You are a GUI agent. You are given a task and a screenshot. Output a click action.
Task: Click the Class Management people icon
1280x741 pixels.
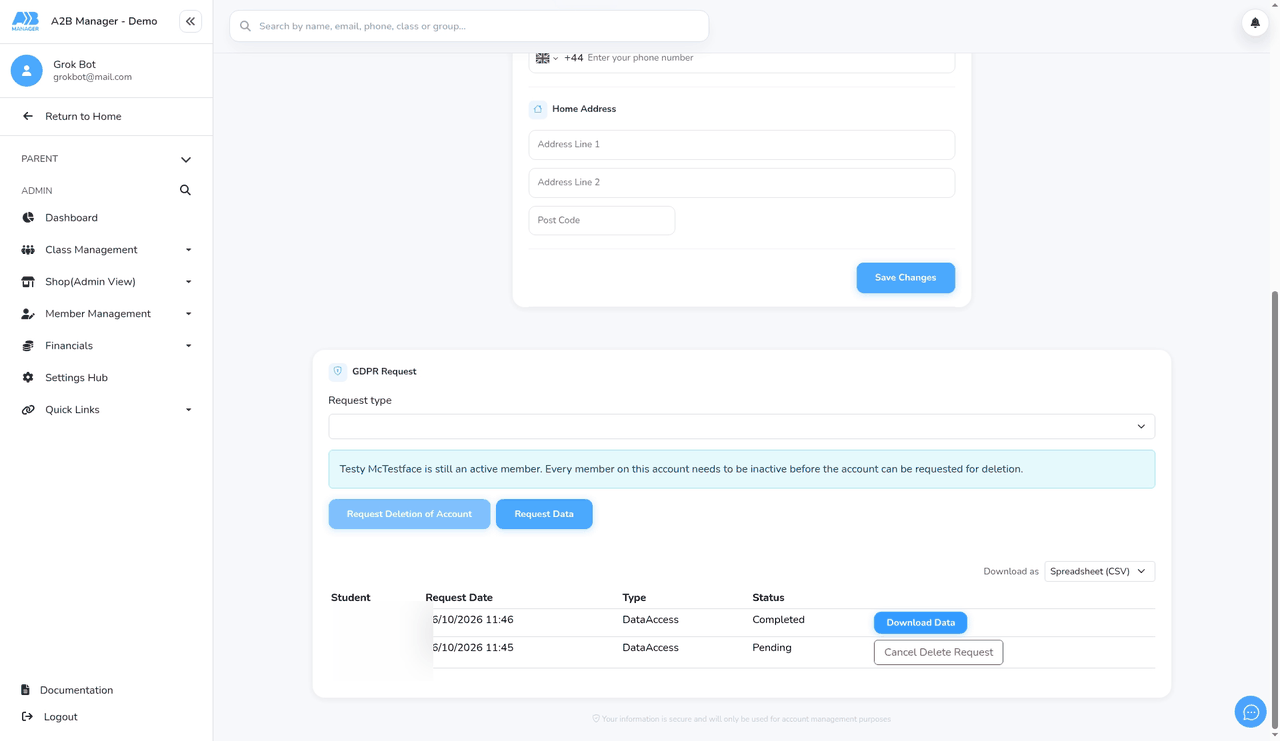pyautogui.click(x=28, y=250)
